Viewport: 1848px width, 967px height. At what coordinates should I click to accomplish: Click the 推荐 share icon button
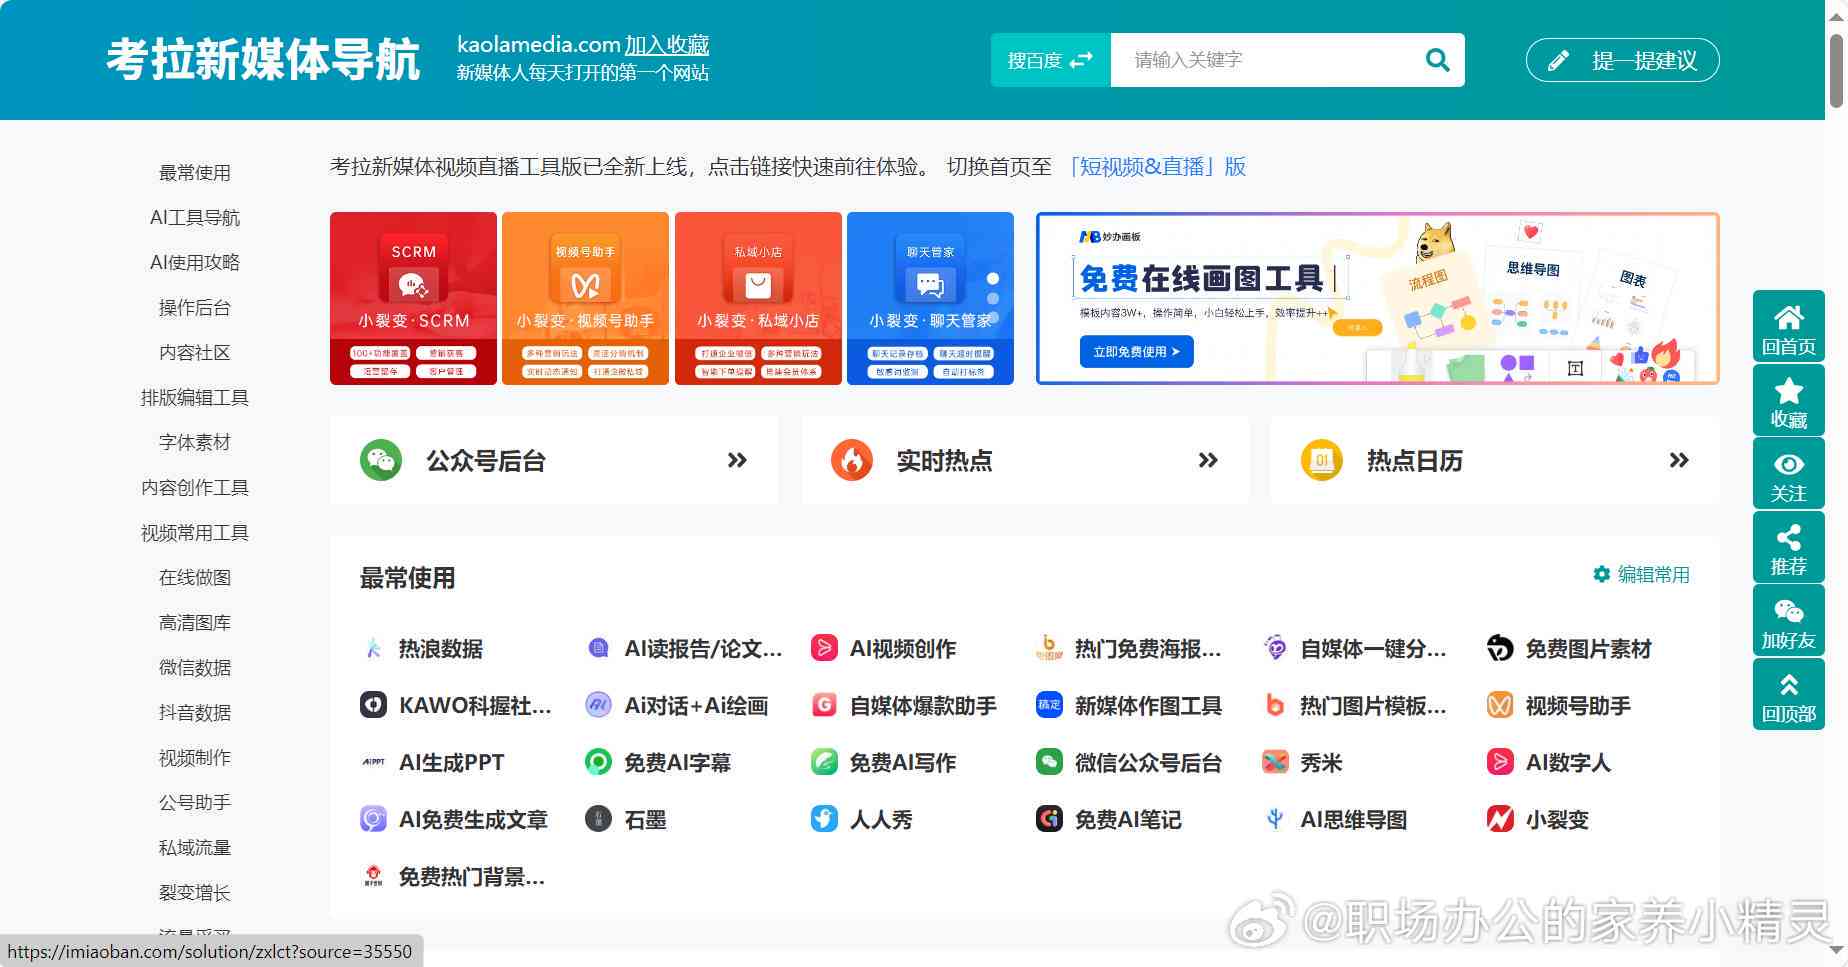coord(1789,547)
